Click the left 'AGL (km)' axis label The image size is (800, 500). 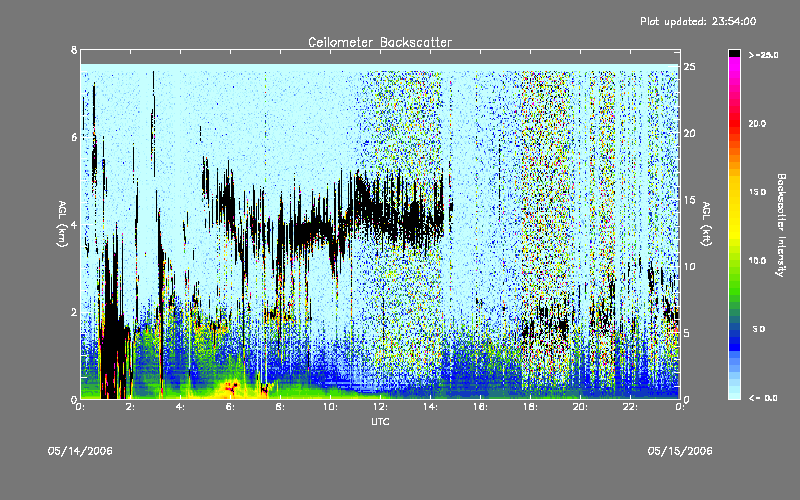click(62, 224)
